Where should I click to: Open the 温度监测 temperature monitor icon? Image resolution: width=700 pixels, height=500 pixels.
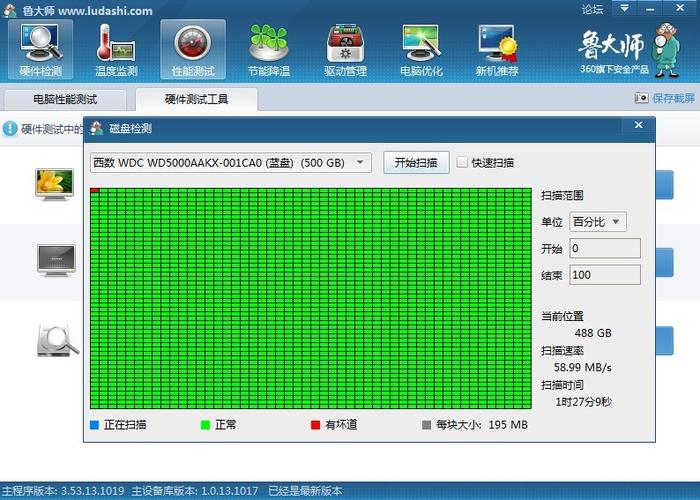pos(117,50)
